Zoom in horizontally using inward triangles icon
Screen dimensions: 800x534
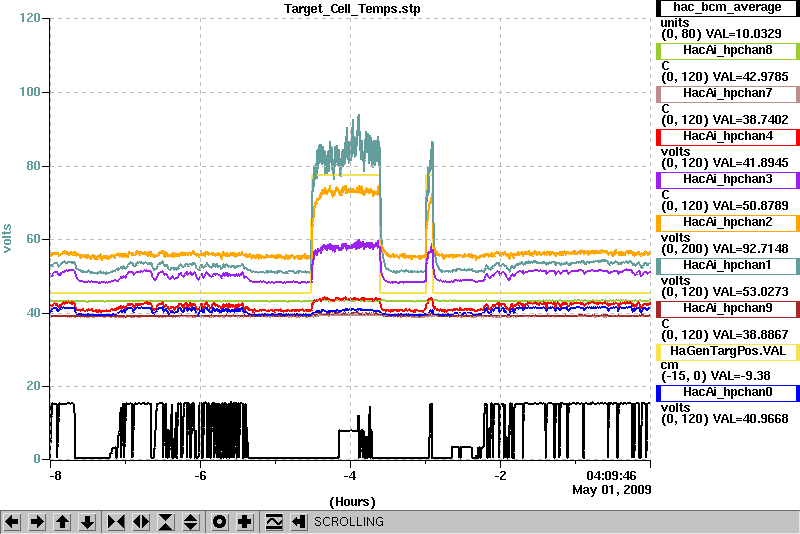(x=116, y=522)
